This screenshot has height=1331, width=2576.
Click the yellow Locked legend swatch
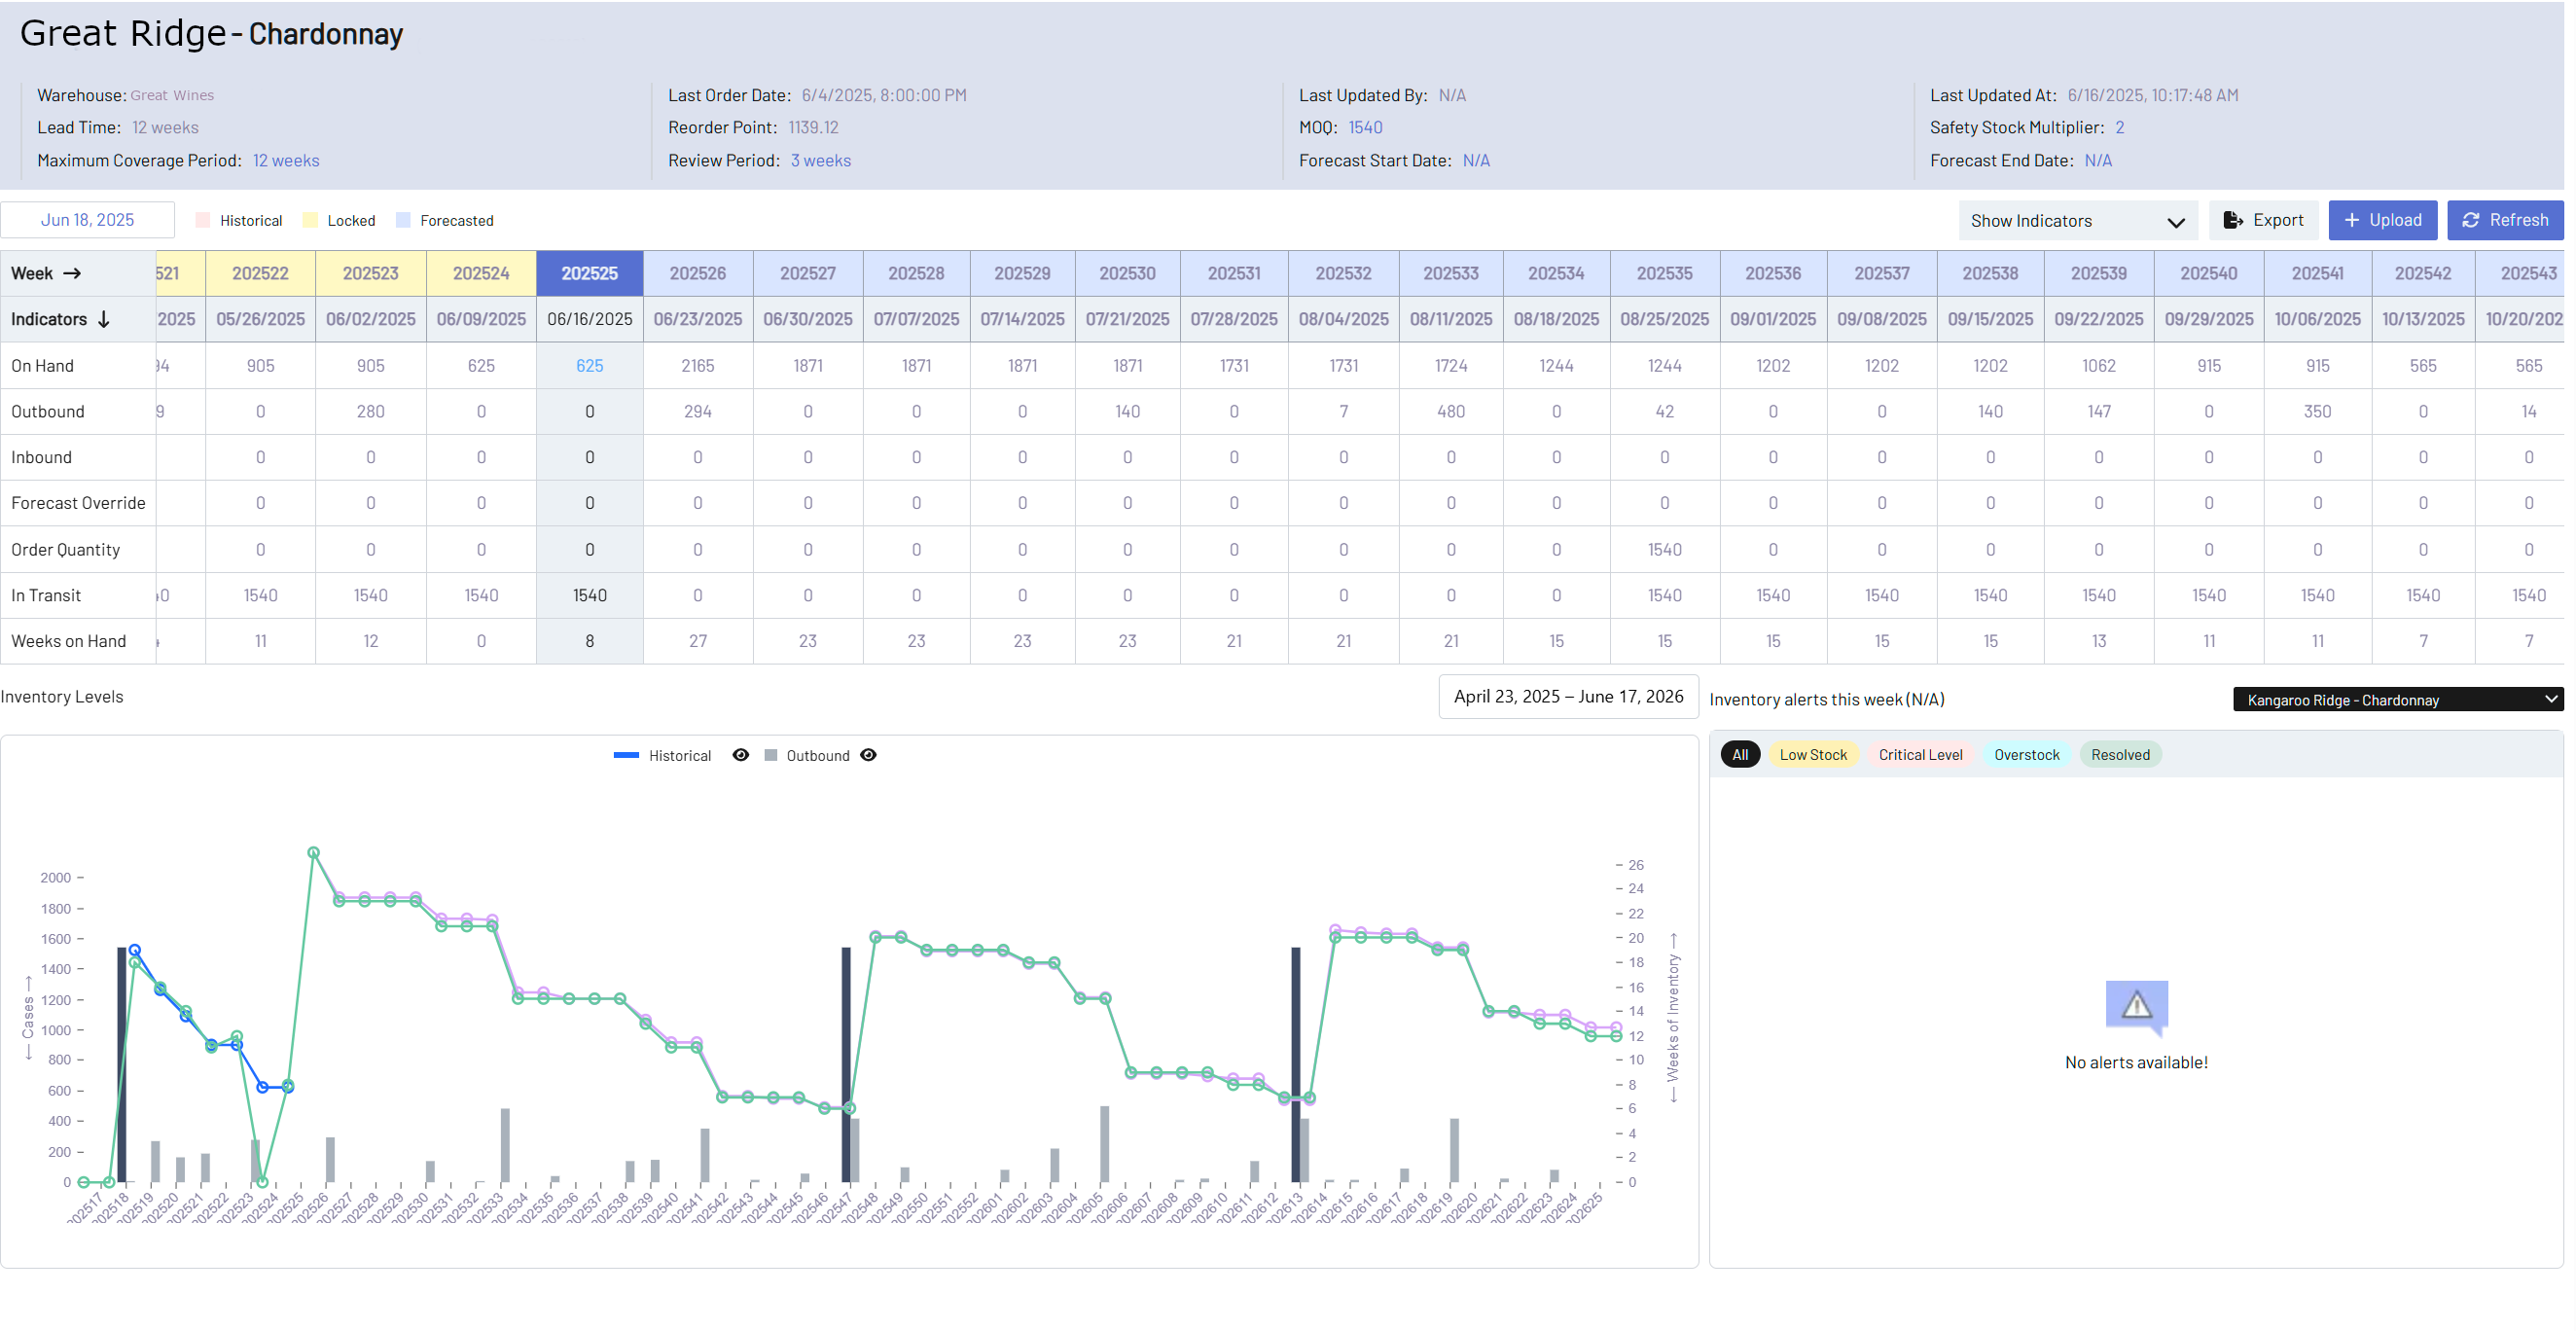pyautogui.click(x=310, y=220)
